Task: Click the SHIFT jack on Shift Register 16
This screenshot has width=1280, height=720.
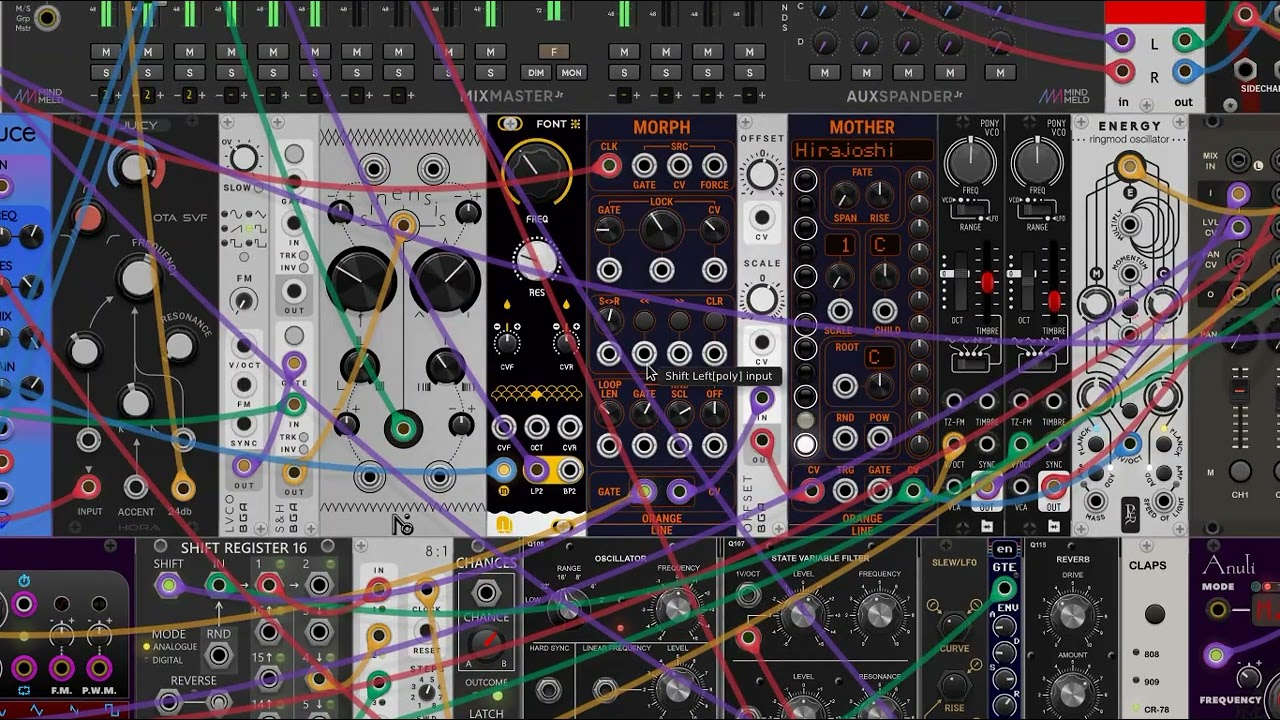Action: point(168,585)
